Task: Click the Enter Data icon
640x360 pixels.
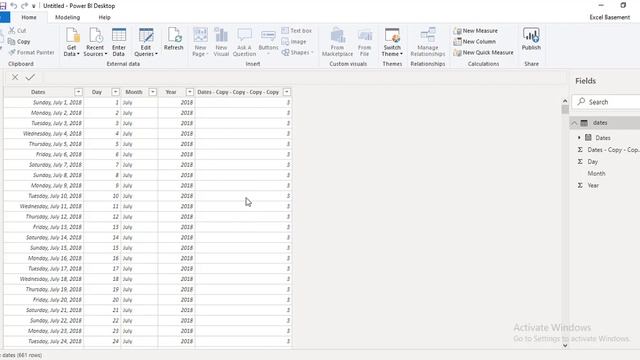Action: (119, 42)
